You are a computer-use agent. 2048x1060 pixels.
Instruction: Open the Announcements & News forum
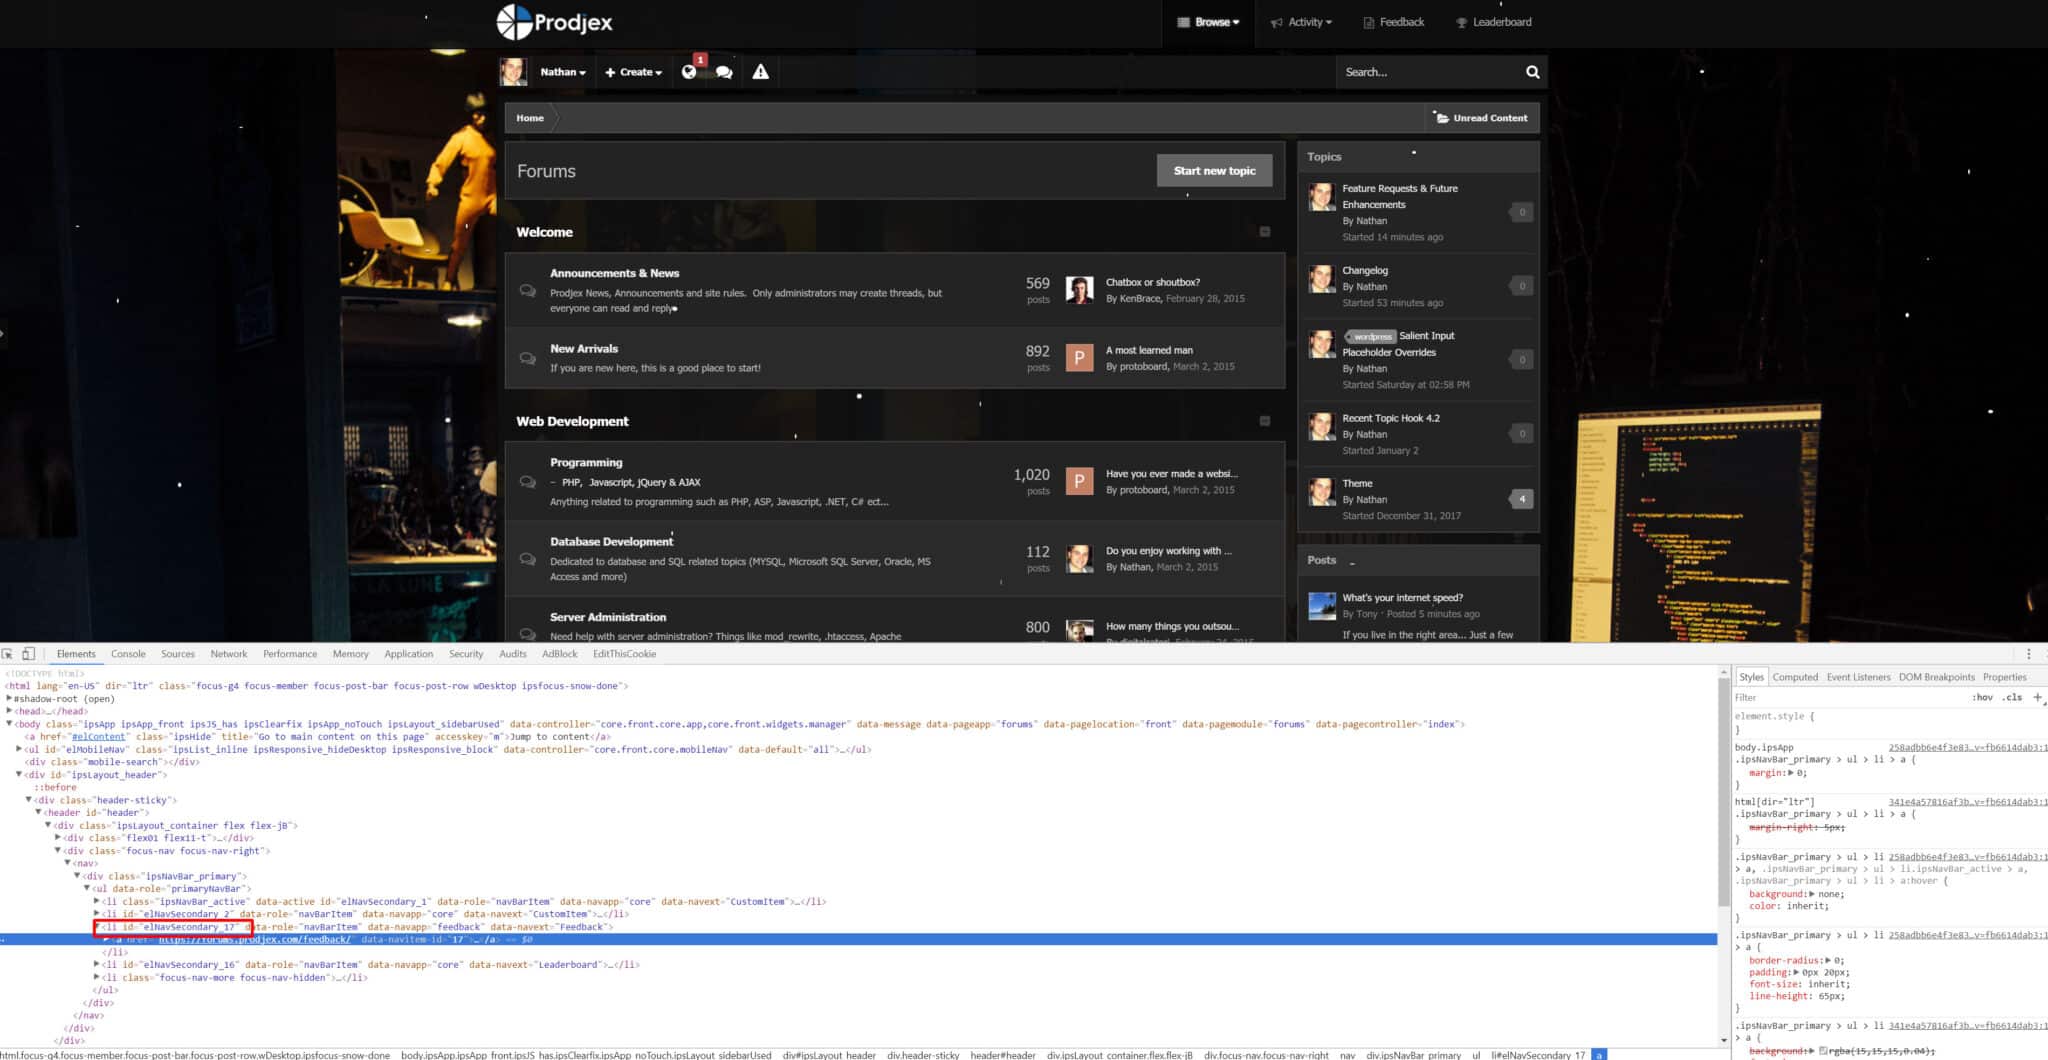614,273
